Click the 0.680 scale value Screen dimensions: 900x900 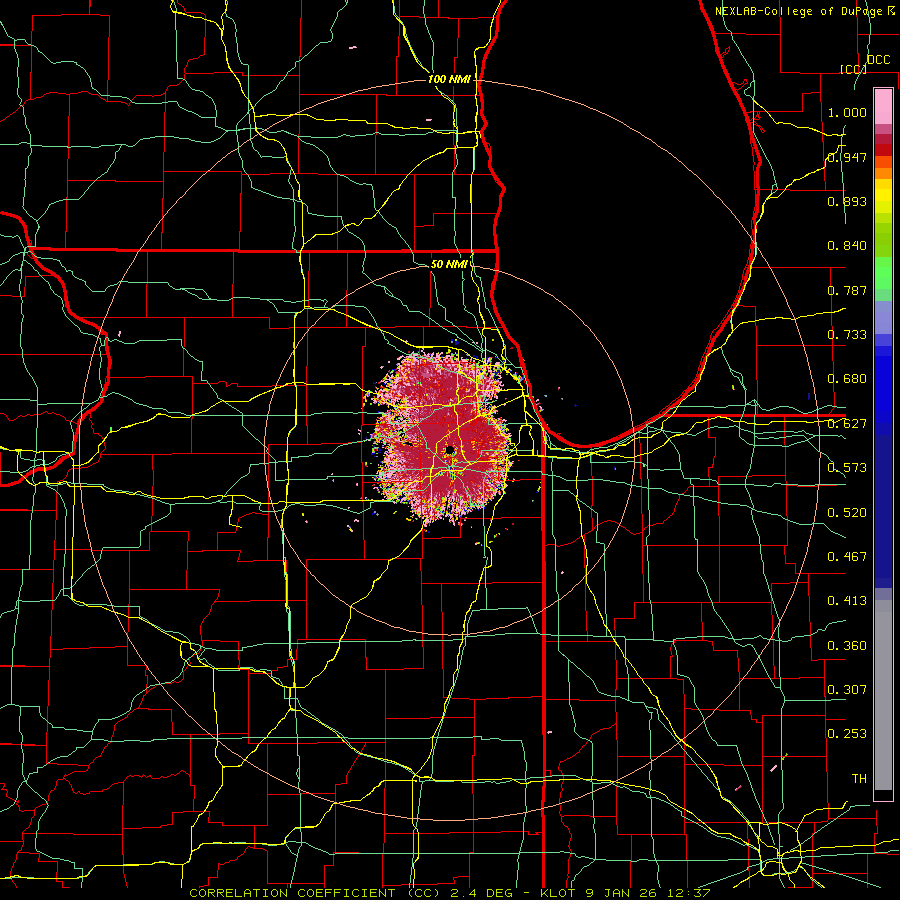(847, 379)
